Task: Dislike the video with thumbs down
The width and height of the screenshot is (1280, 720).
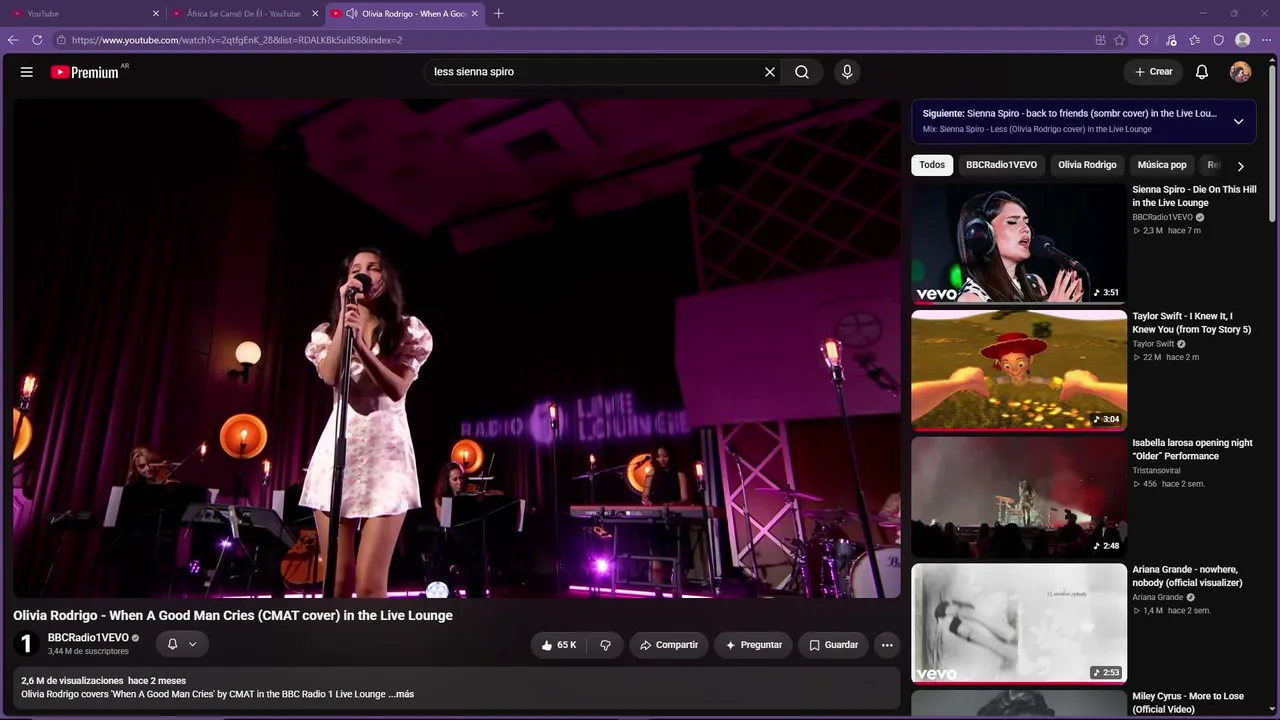Action: [605, 645]
